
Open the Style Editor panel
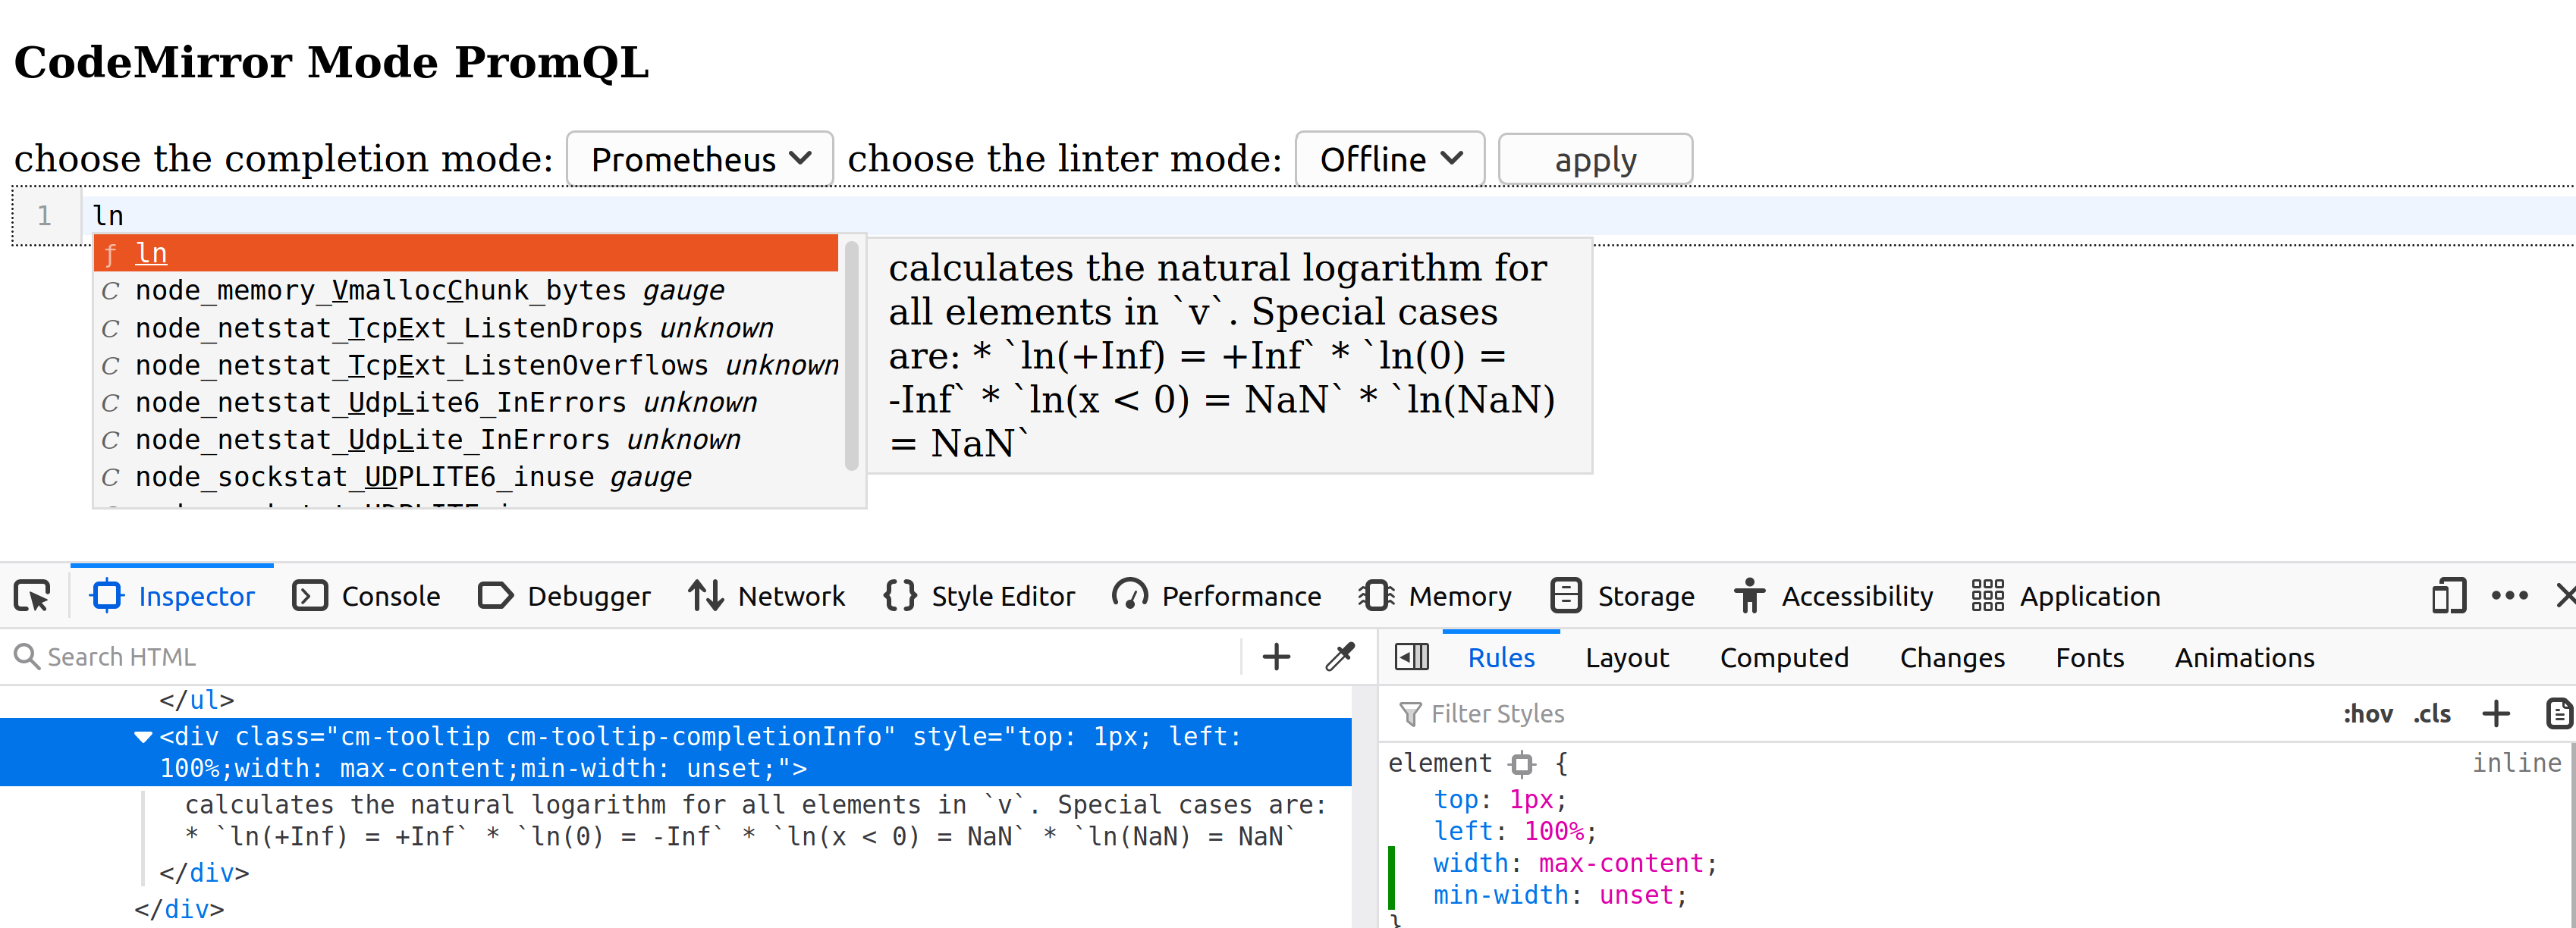coord(979,595)
